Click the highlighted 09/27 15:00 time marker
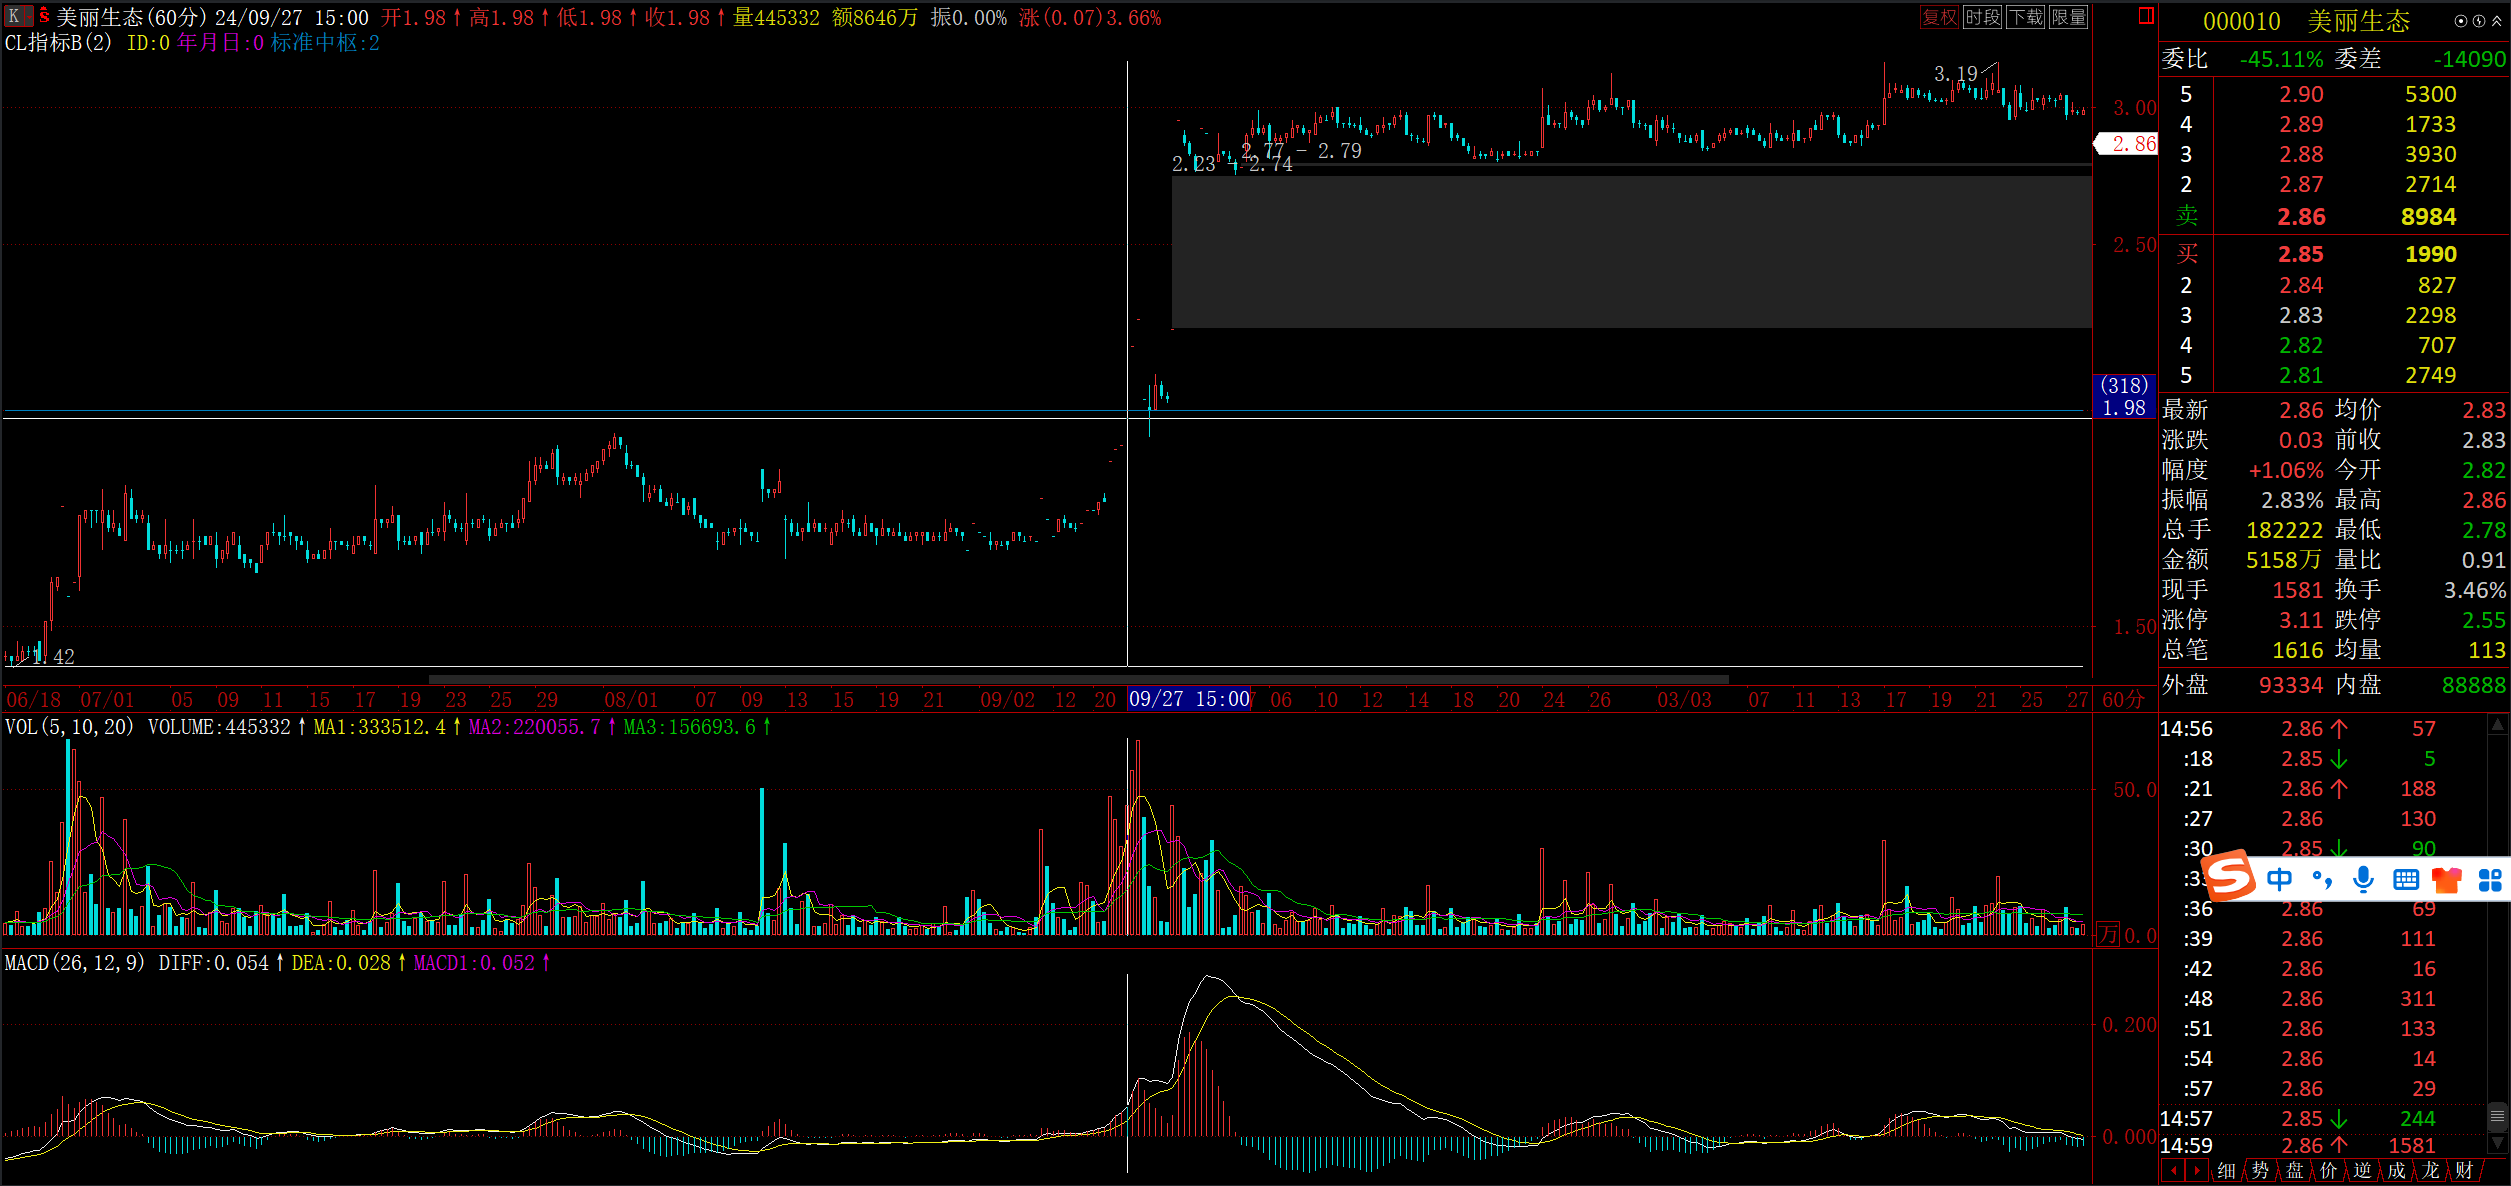The height and width of the screenshot is (1186, 2511). pos(1189,699)
